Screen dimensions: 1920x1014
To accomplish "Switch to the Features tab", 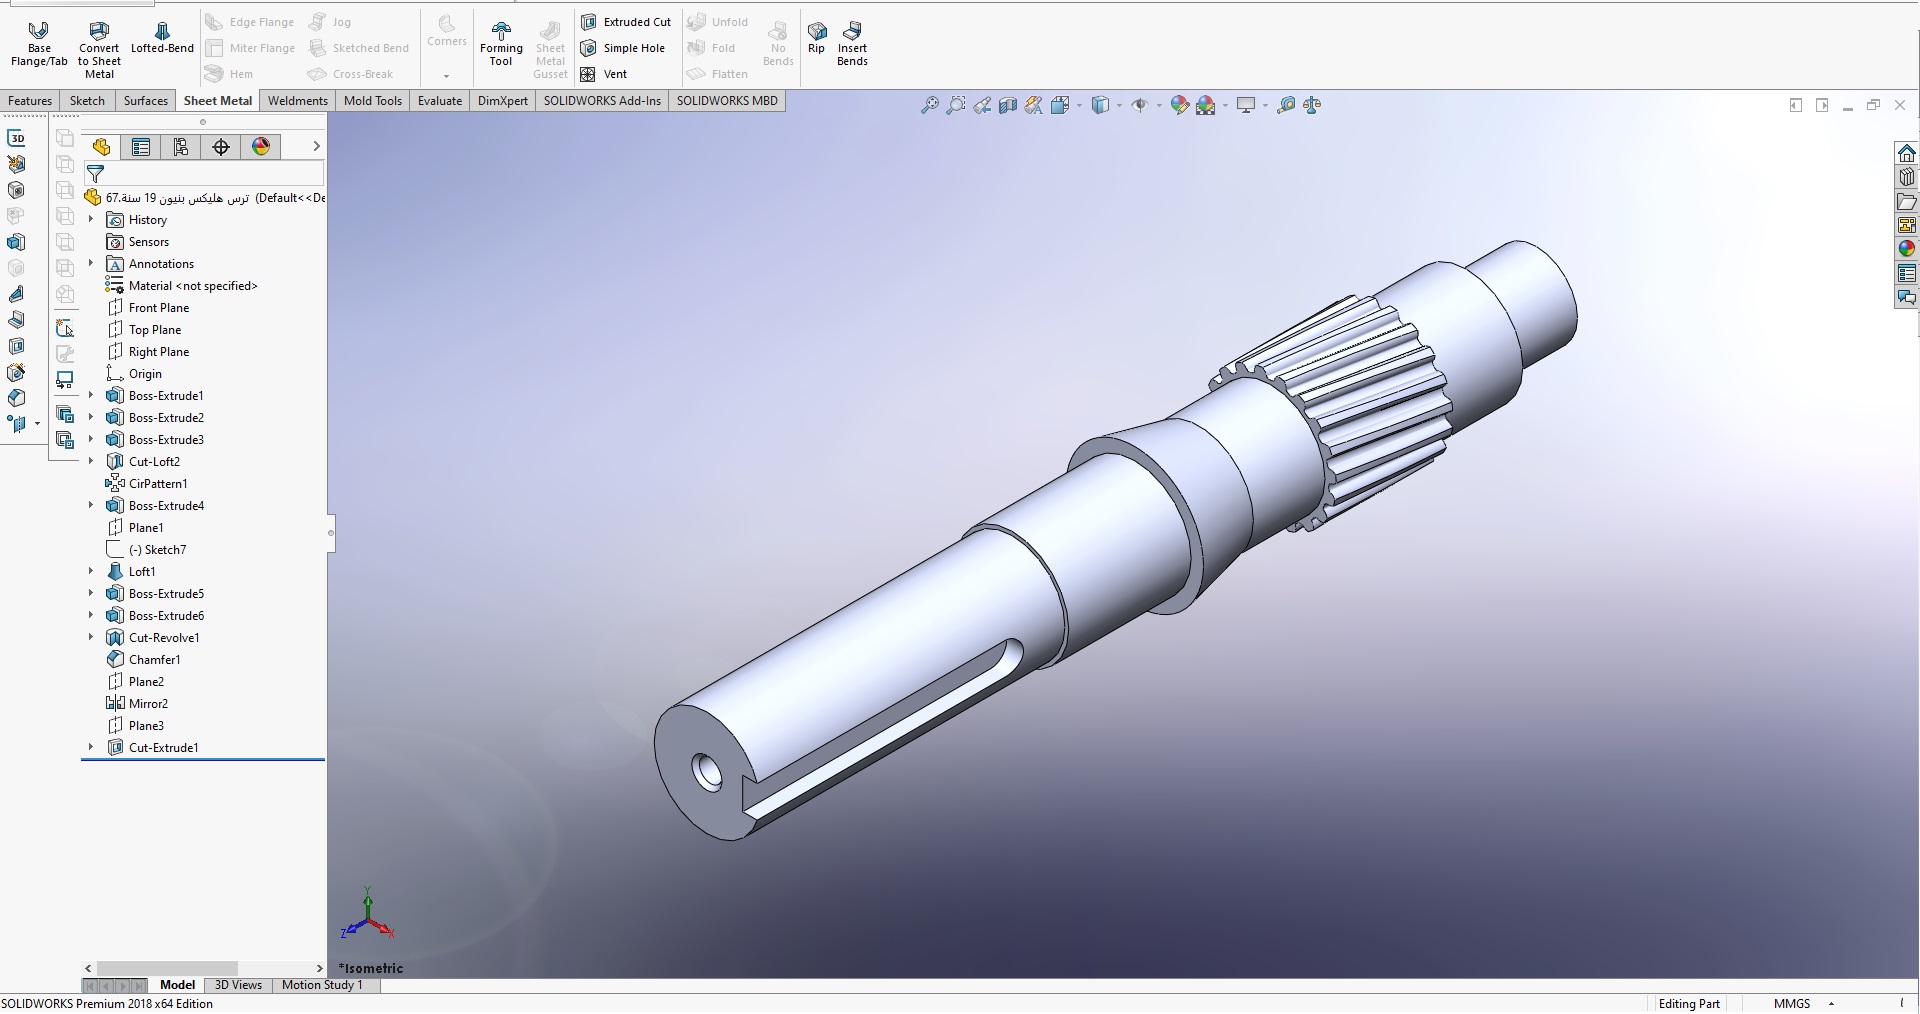I will click(x=30, y=101).
